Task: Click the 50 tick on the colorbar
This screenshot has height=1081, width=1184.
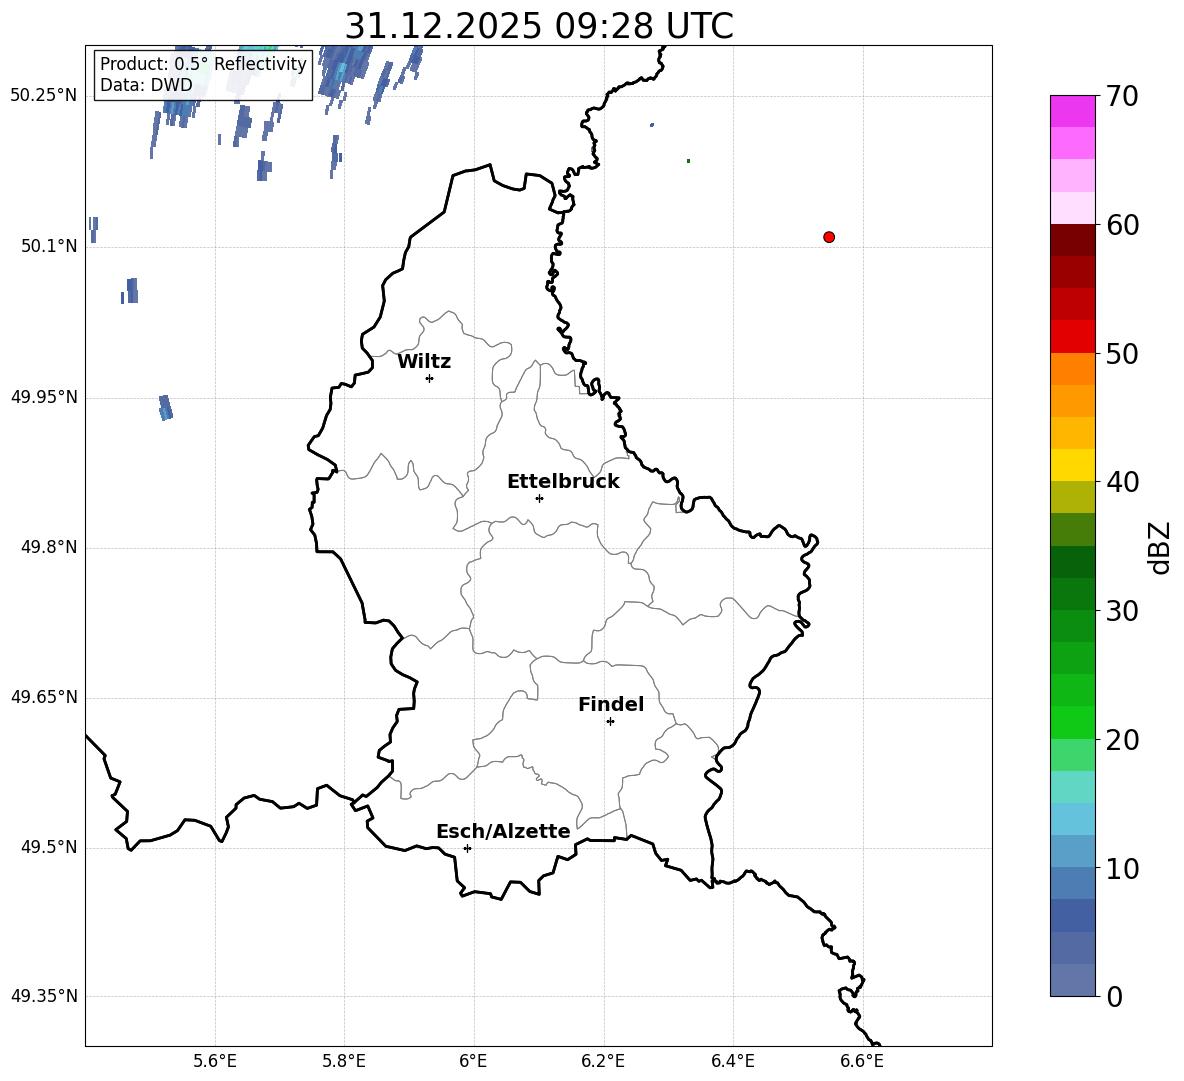Action: (x=1122, y=353)
